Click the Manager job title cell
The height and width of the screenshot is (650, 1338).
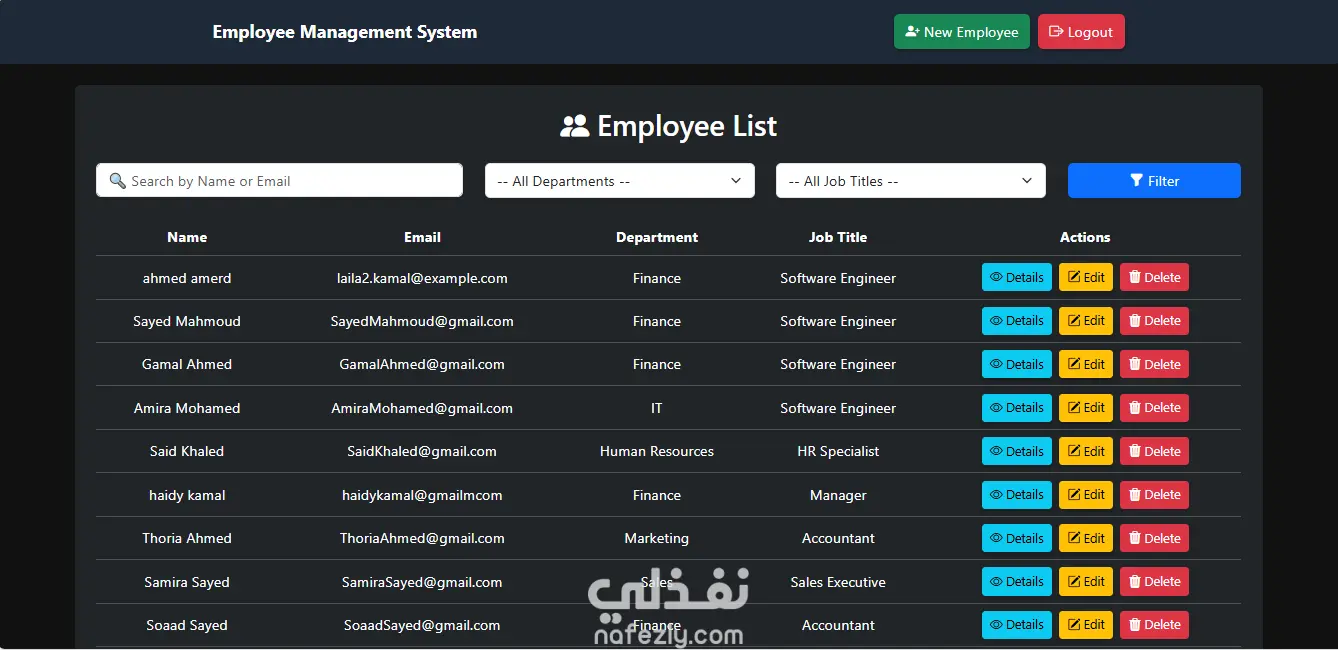click(x=838, y=495)
